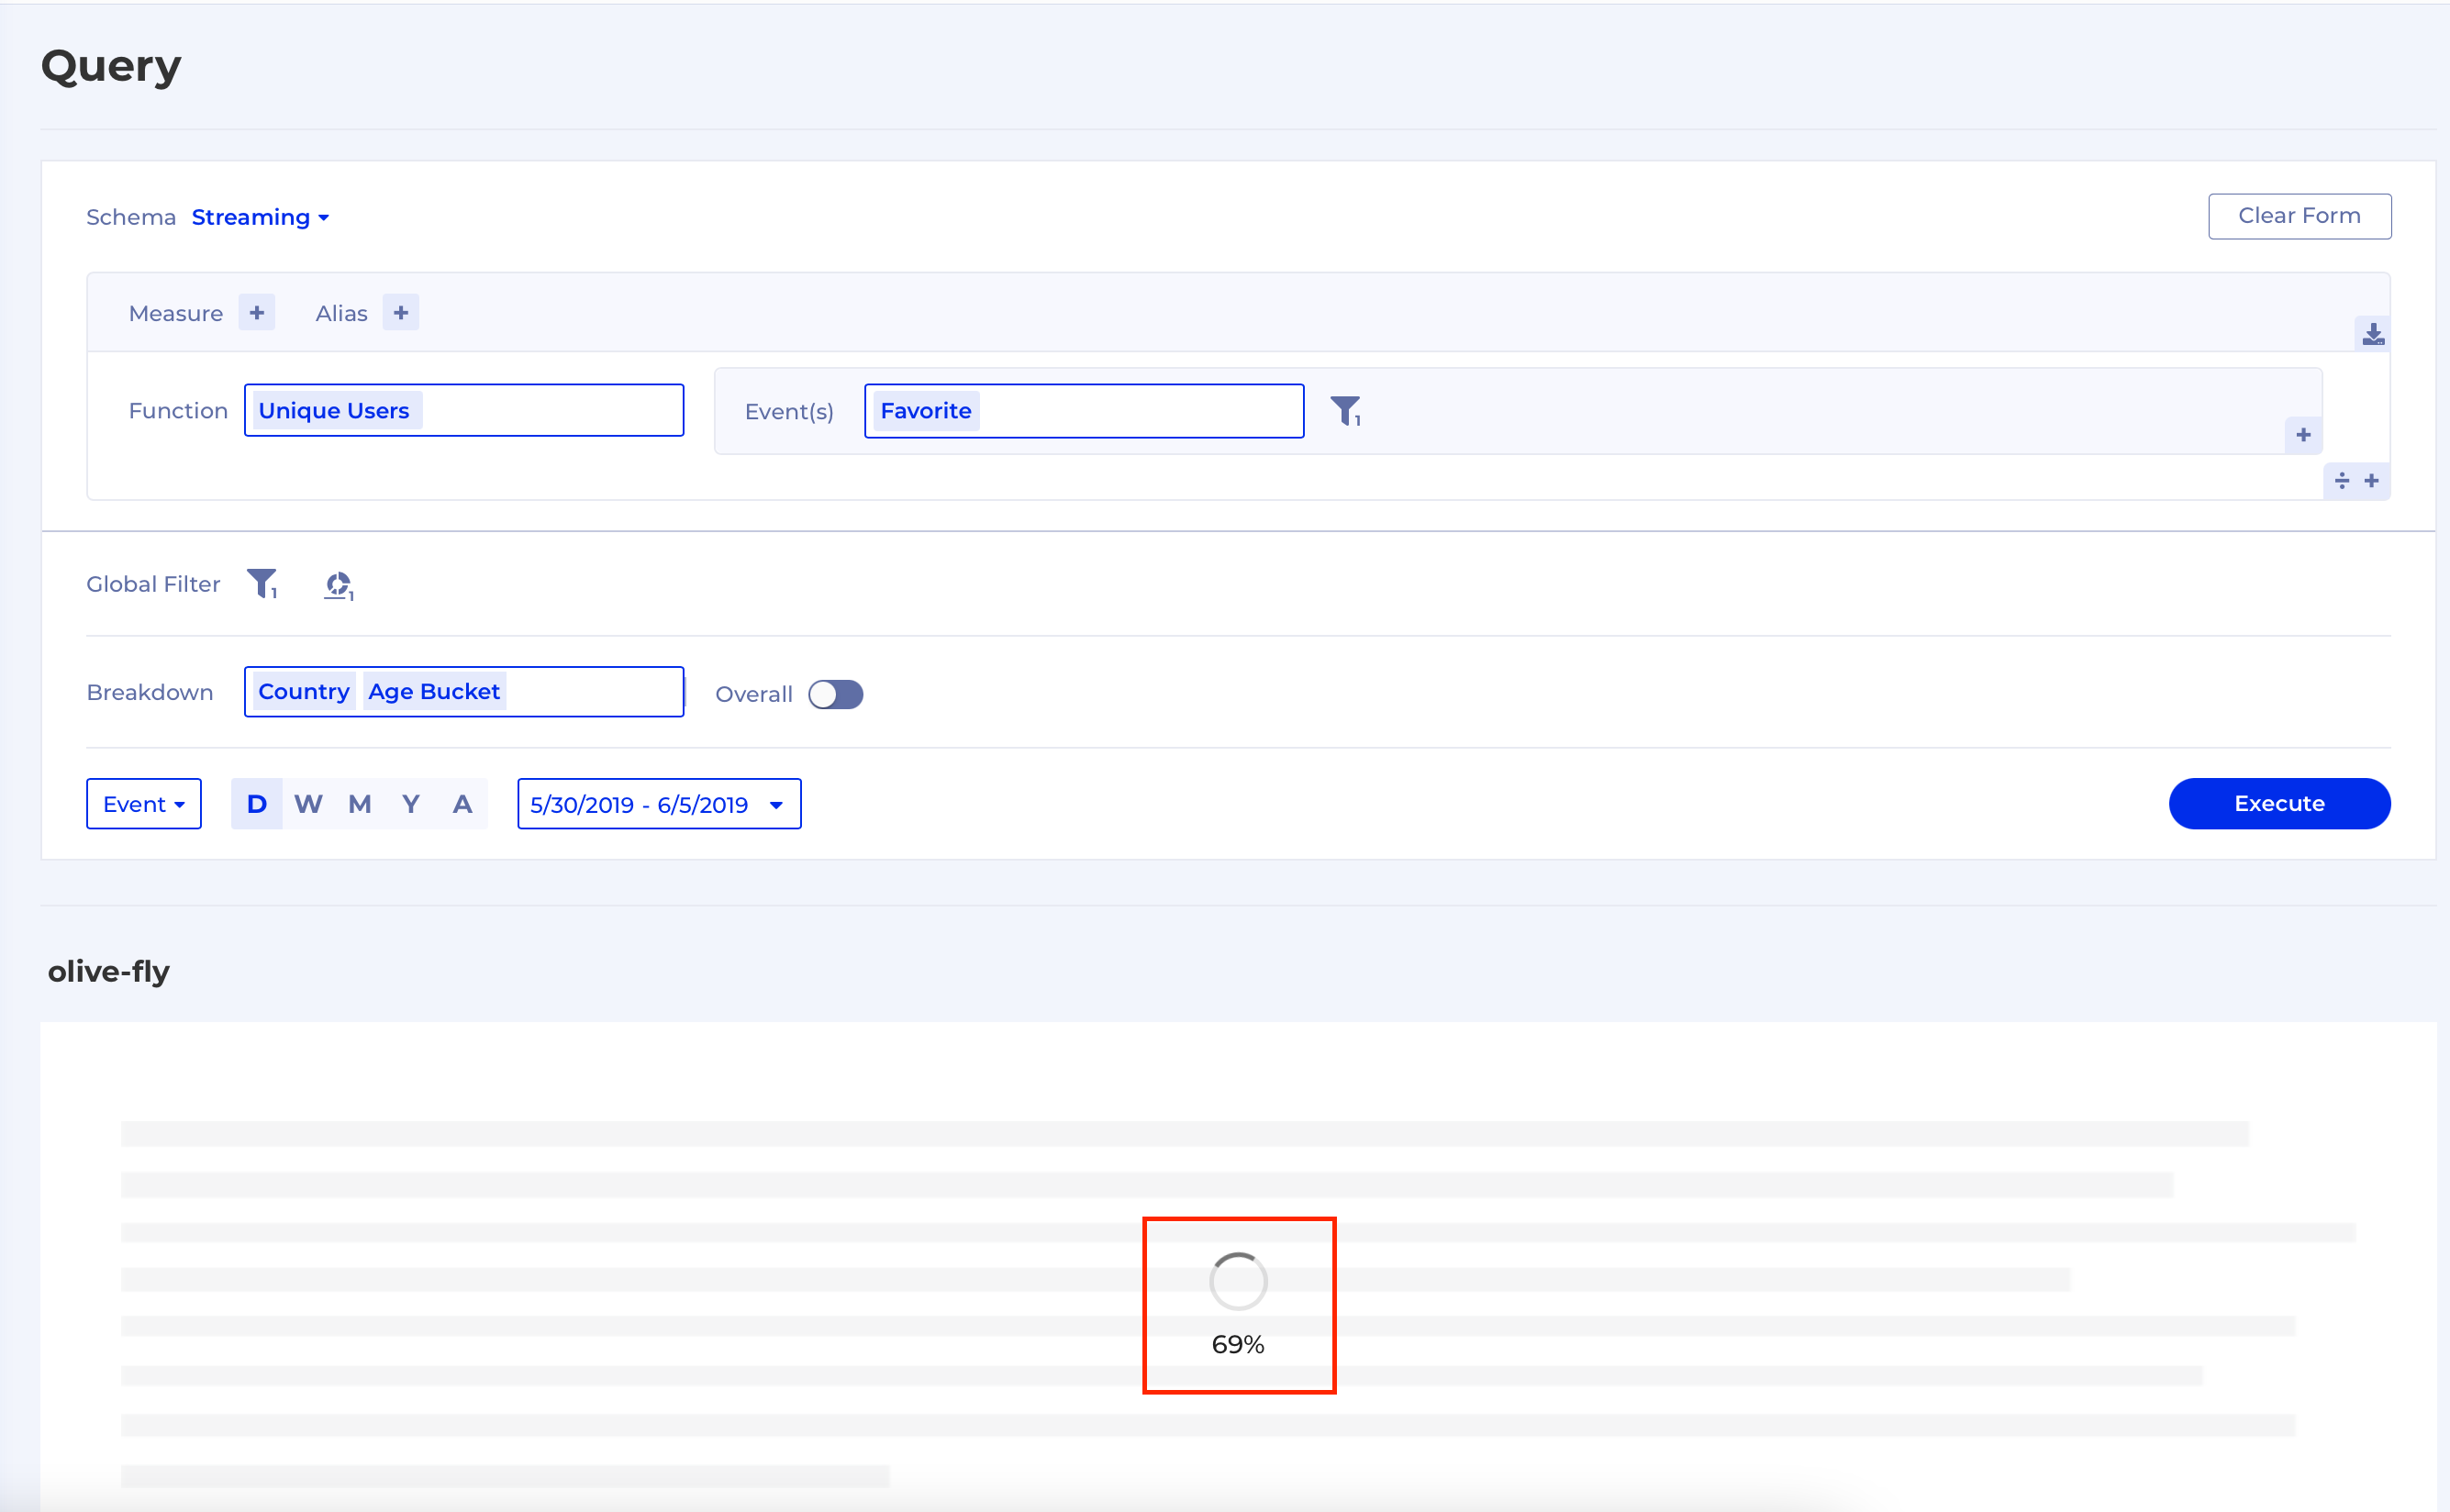Toggle the Overall switch
This screenshot has height=1512, width=2450.
[835, 694]
